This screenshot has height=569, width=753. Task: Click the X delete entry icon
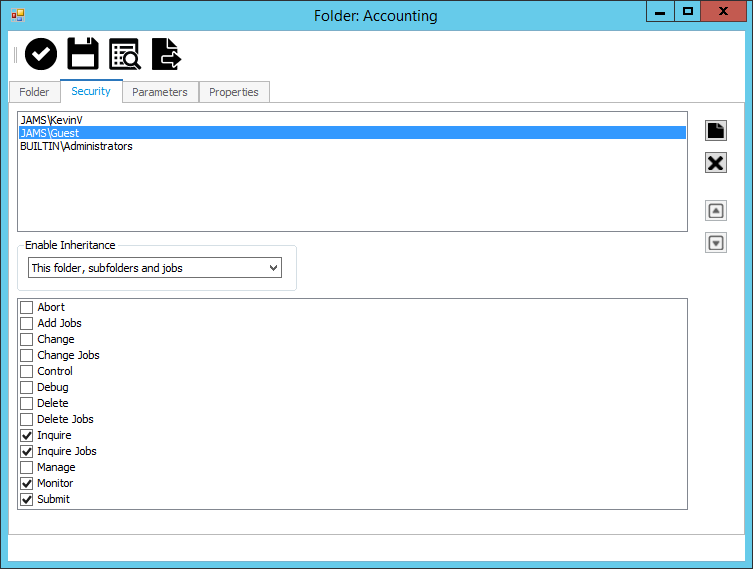click(716, 163)
